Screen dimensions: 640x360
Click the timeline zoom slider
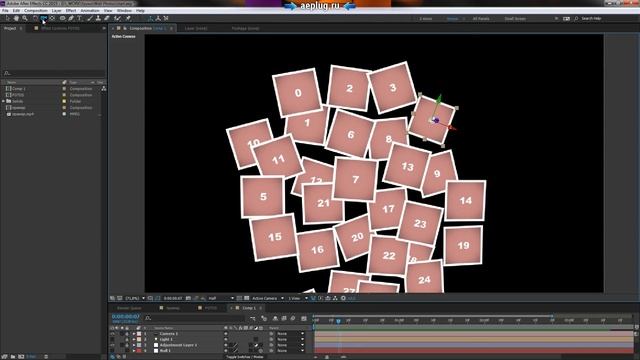click(327, 357)
